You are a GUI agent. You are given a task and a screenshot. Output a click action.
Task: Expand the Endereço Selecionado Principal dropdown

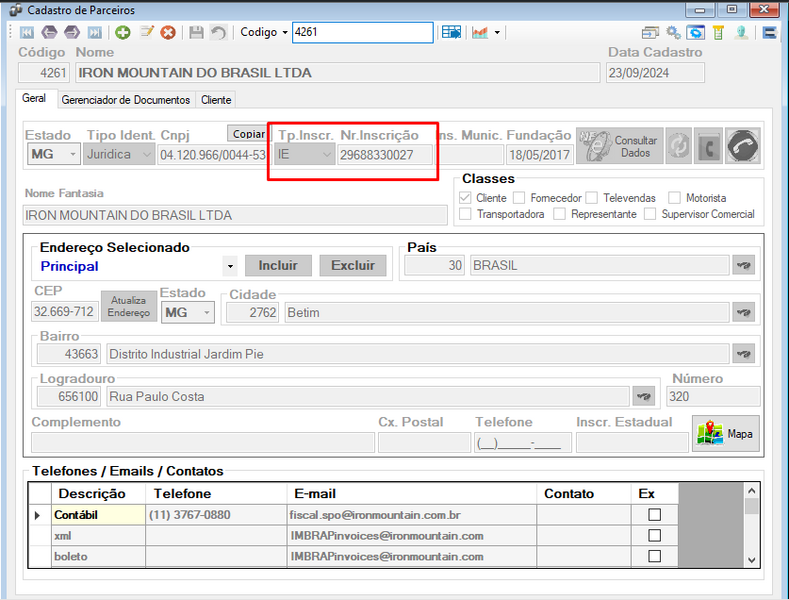[x=230, y=266]
